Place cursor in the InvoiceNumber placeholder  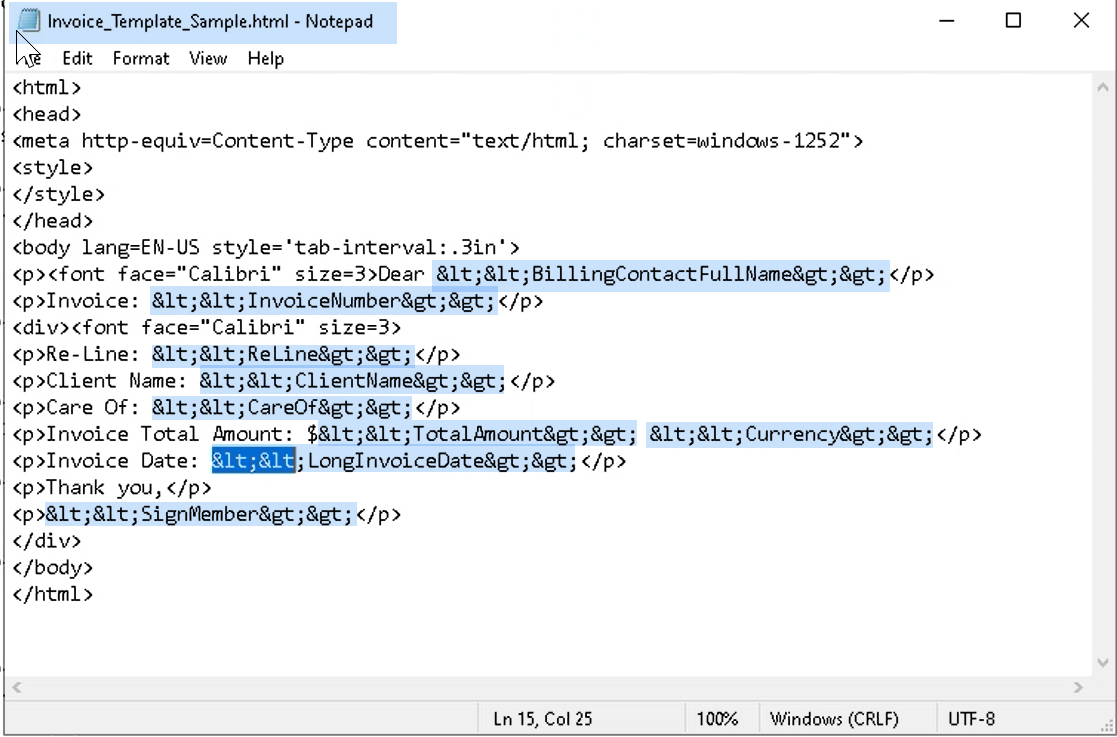click(323, 301)
